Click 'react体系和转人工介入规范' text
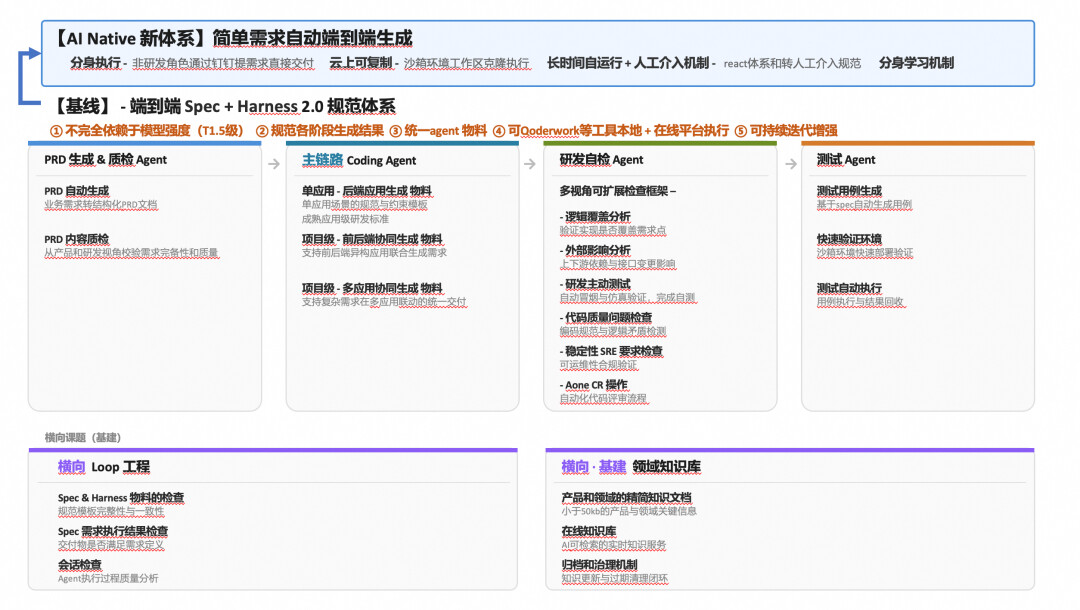 [x=792, y=63]
